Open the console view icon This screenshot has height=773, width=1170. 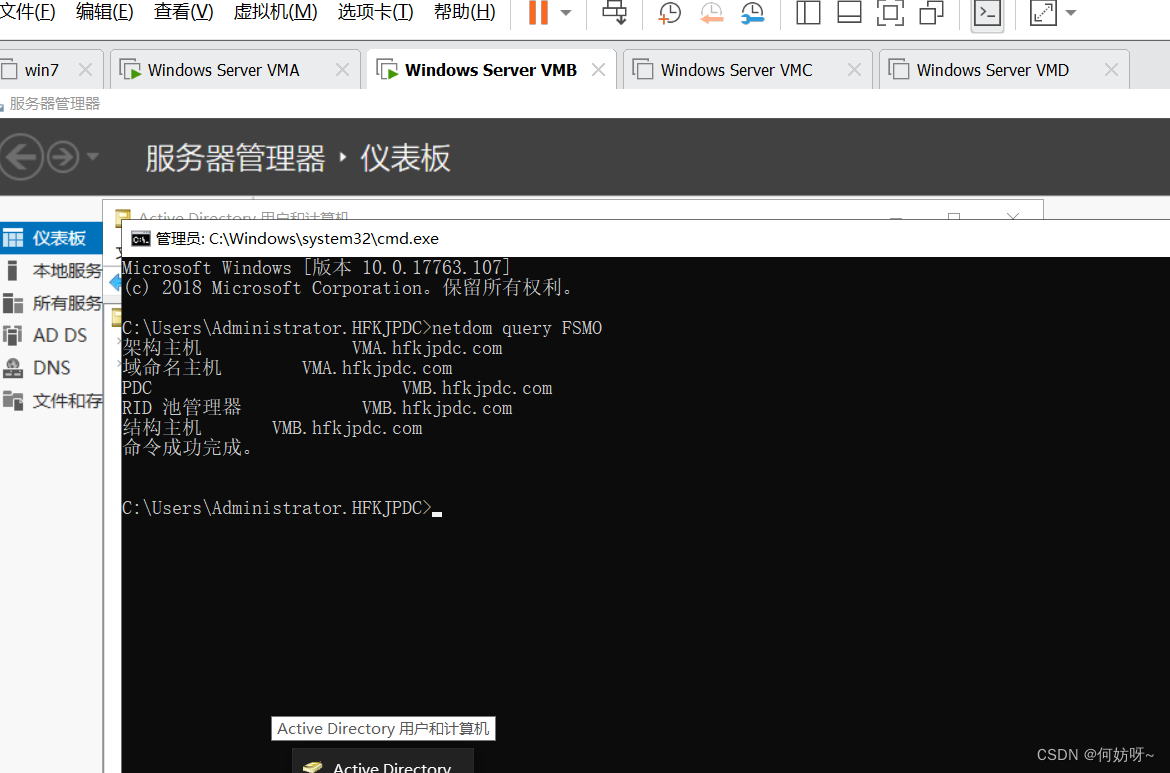pyautogui.click(x=987, y=13)
